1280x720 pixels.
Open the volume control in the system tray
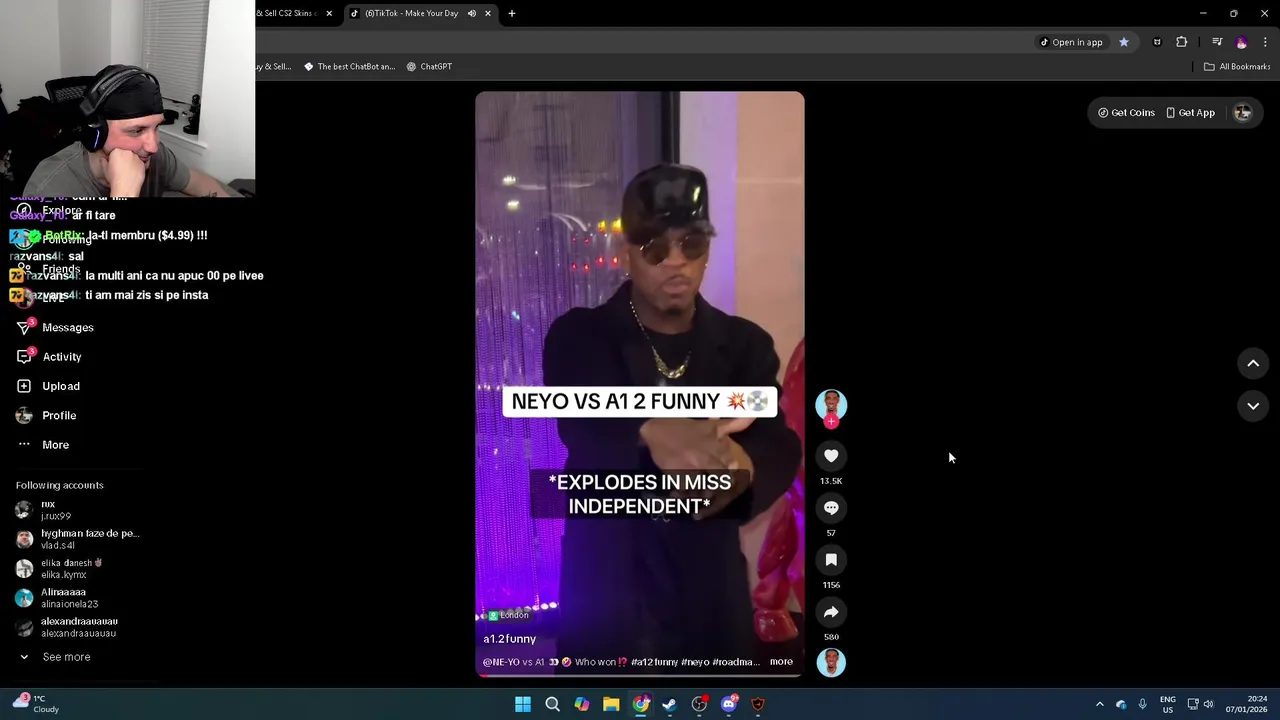click(1208, 705)
